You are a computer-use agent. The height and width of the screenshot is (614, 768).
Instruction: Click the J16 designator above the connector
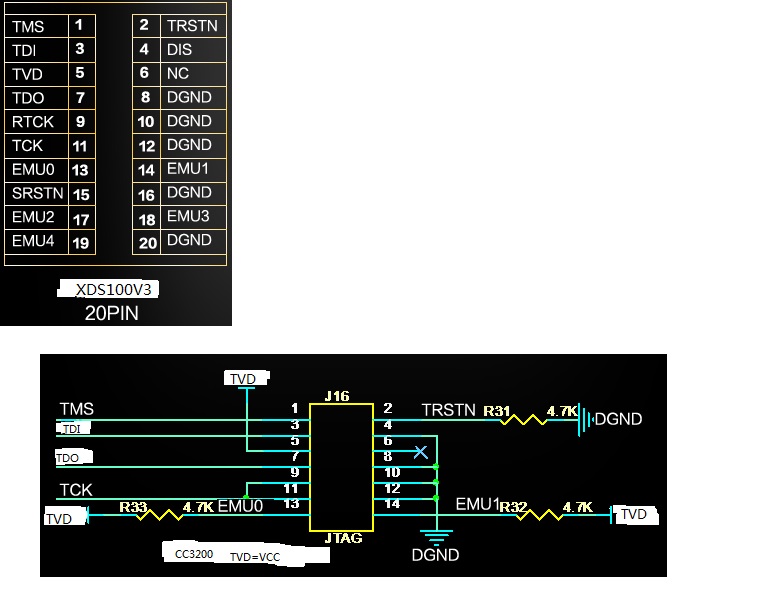pyautogui.click(x=337, y=396)
